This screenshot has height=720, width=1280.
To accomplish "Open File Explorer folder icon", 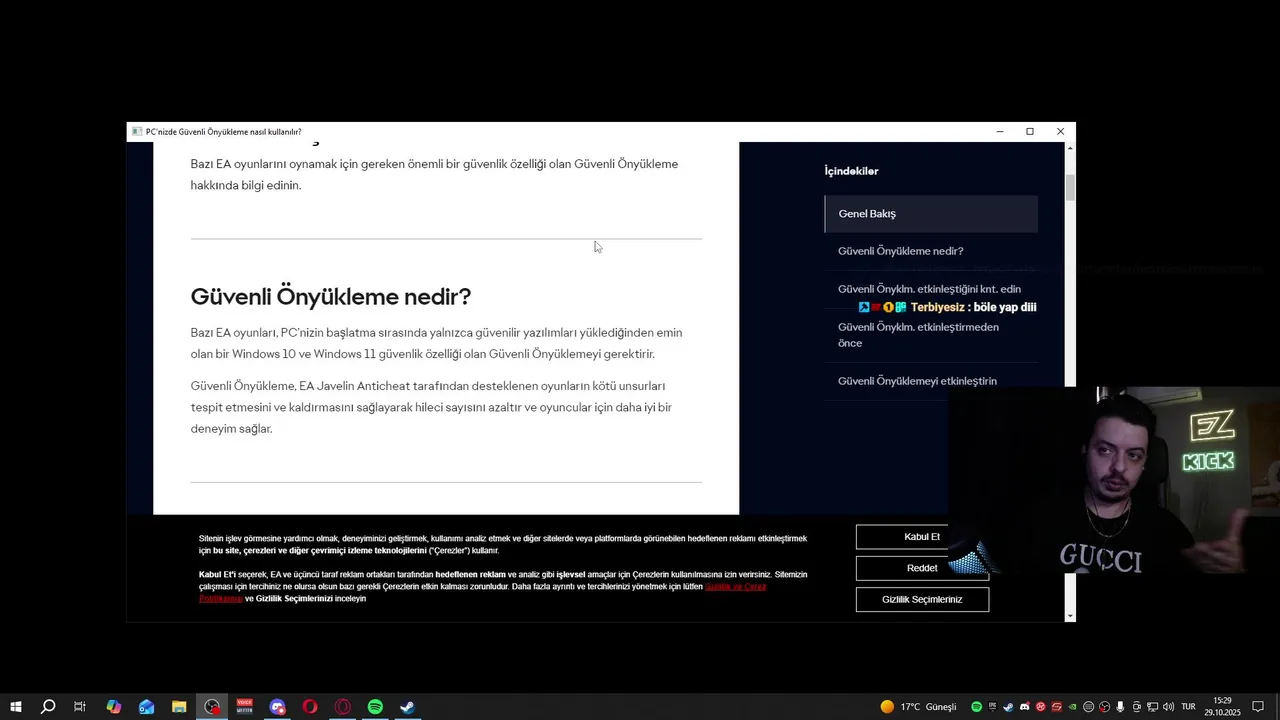I will [x=179, y=707].
